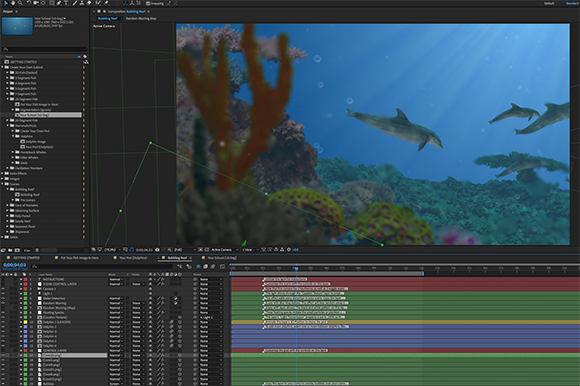Collapse the Create Your Own School folder
The image size is (580, 386).
pos(3,67)
